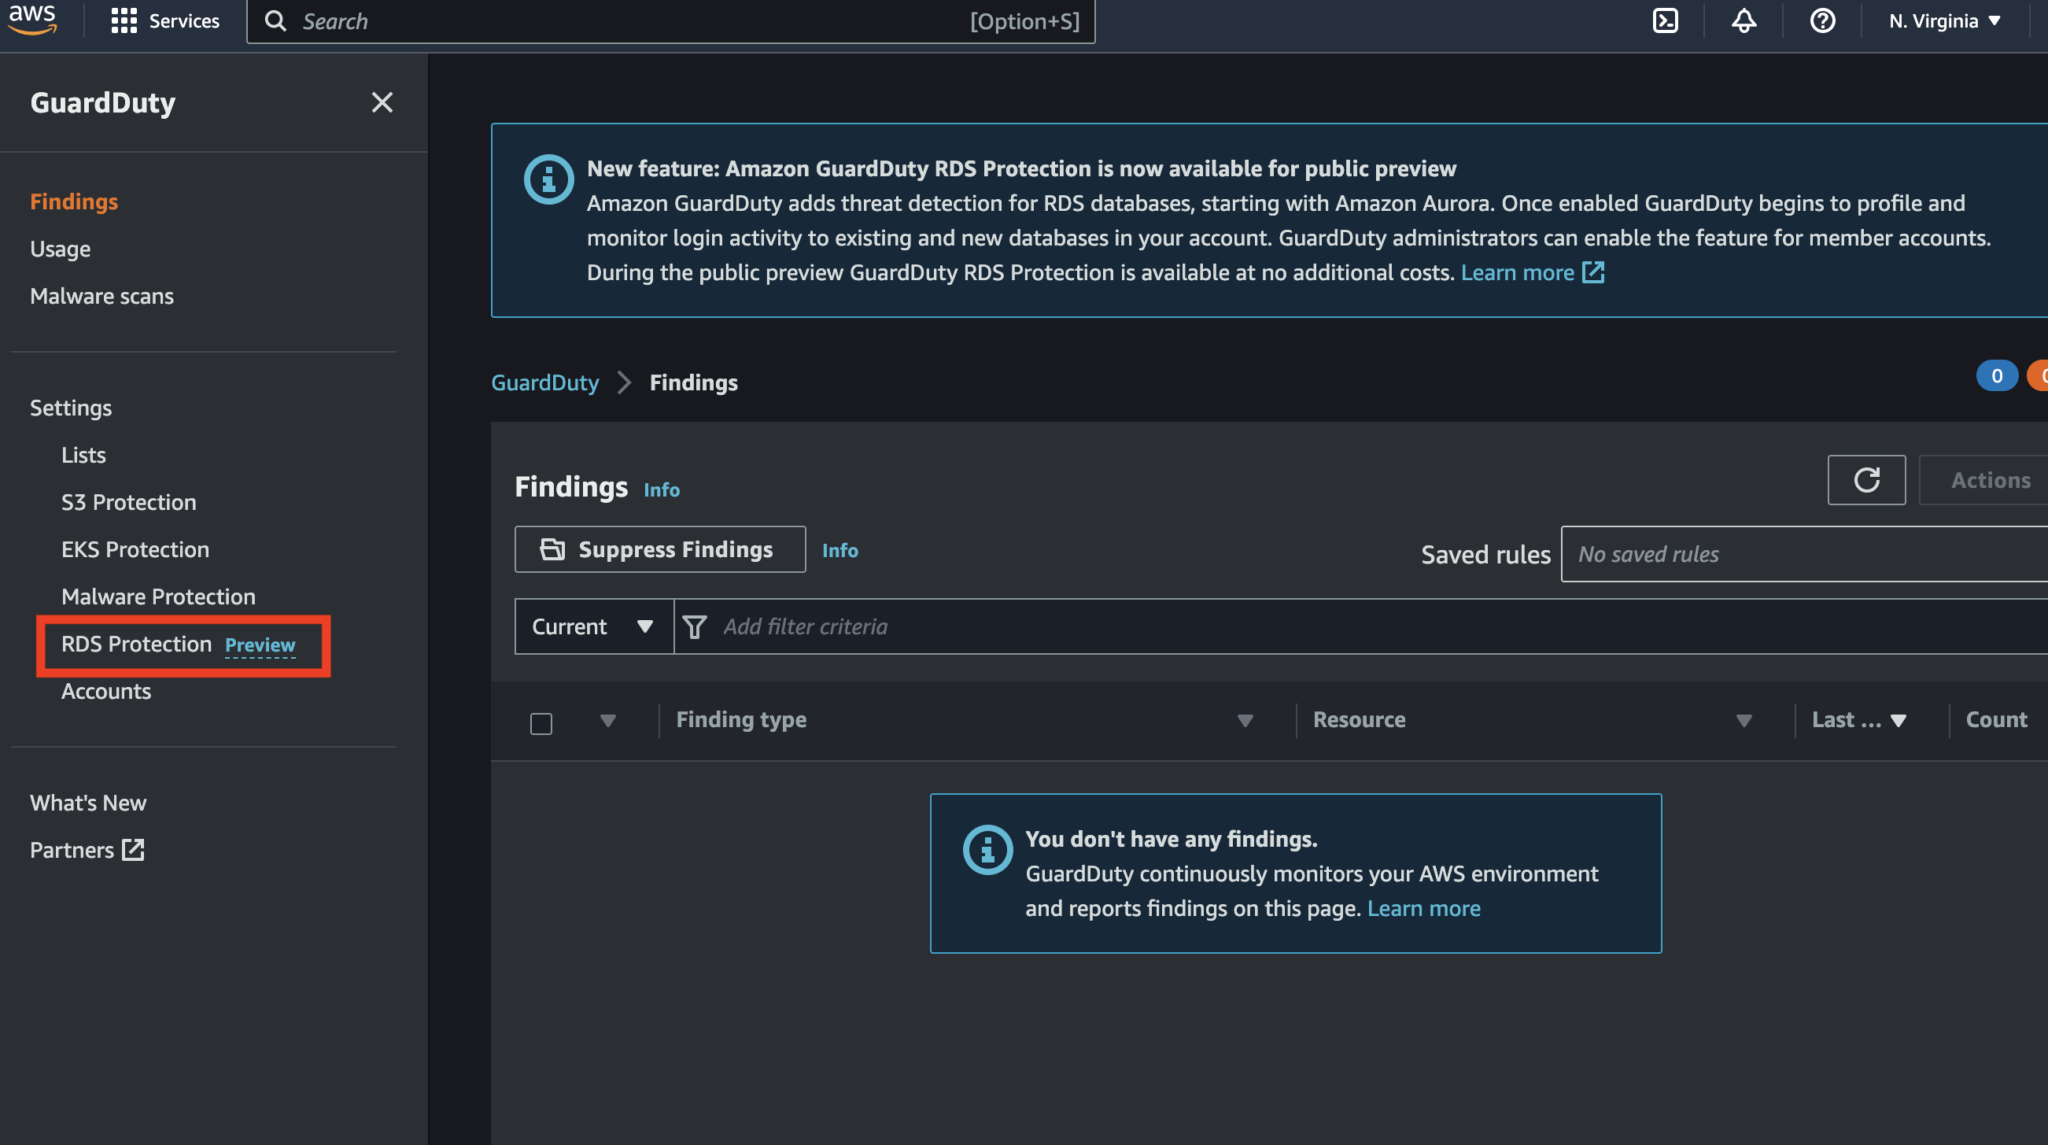Viewport: 2048px width, 1145px height.
Task: Expand the Current filter dropdown
Action: point(592,626)
